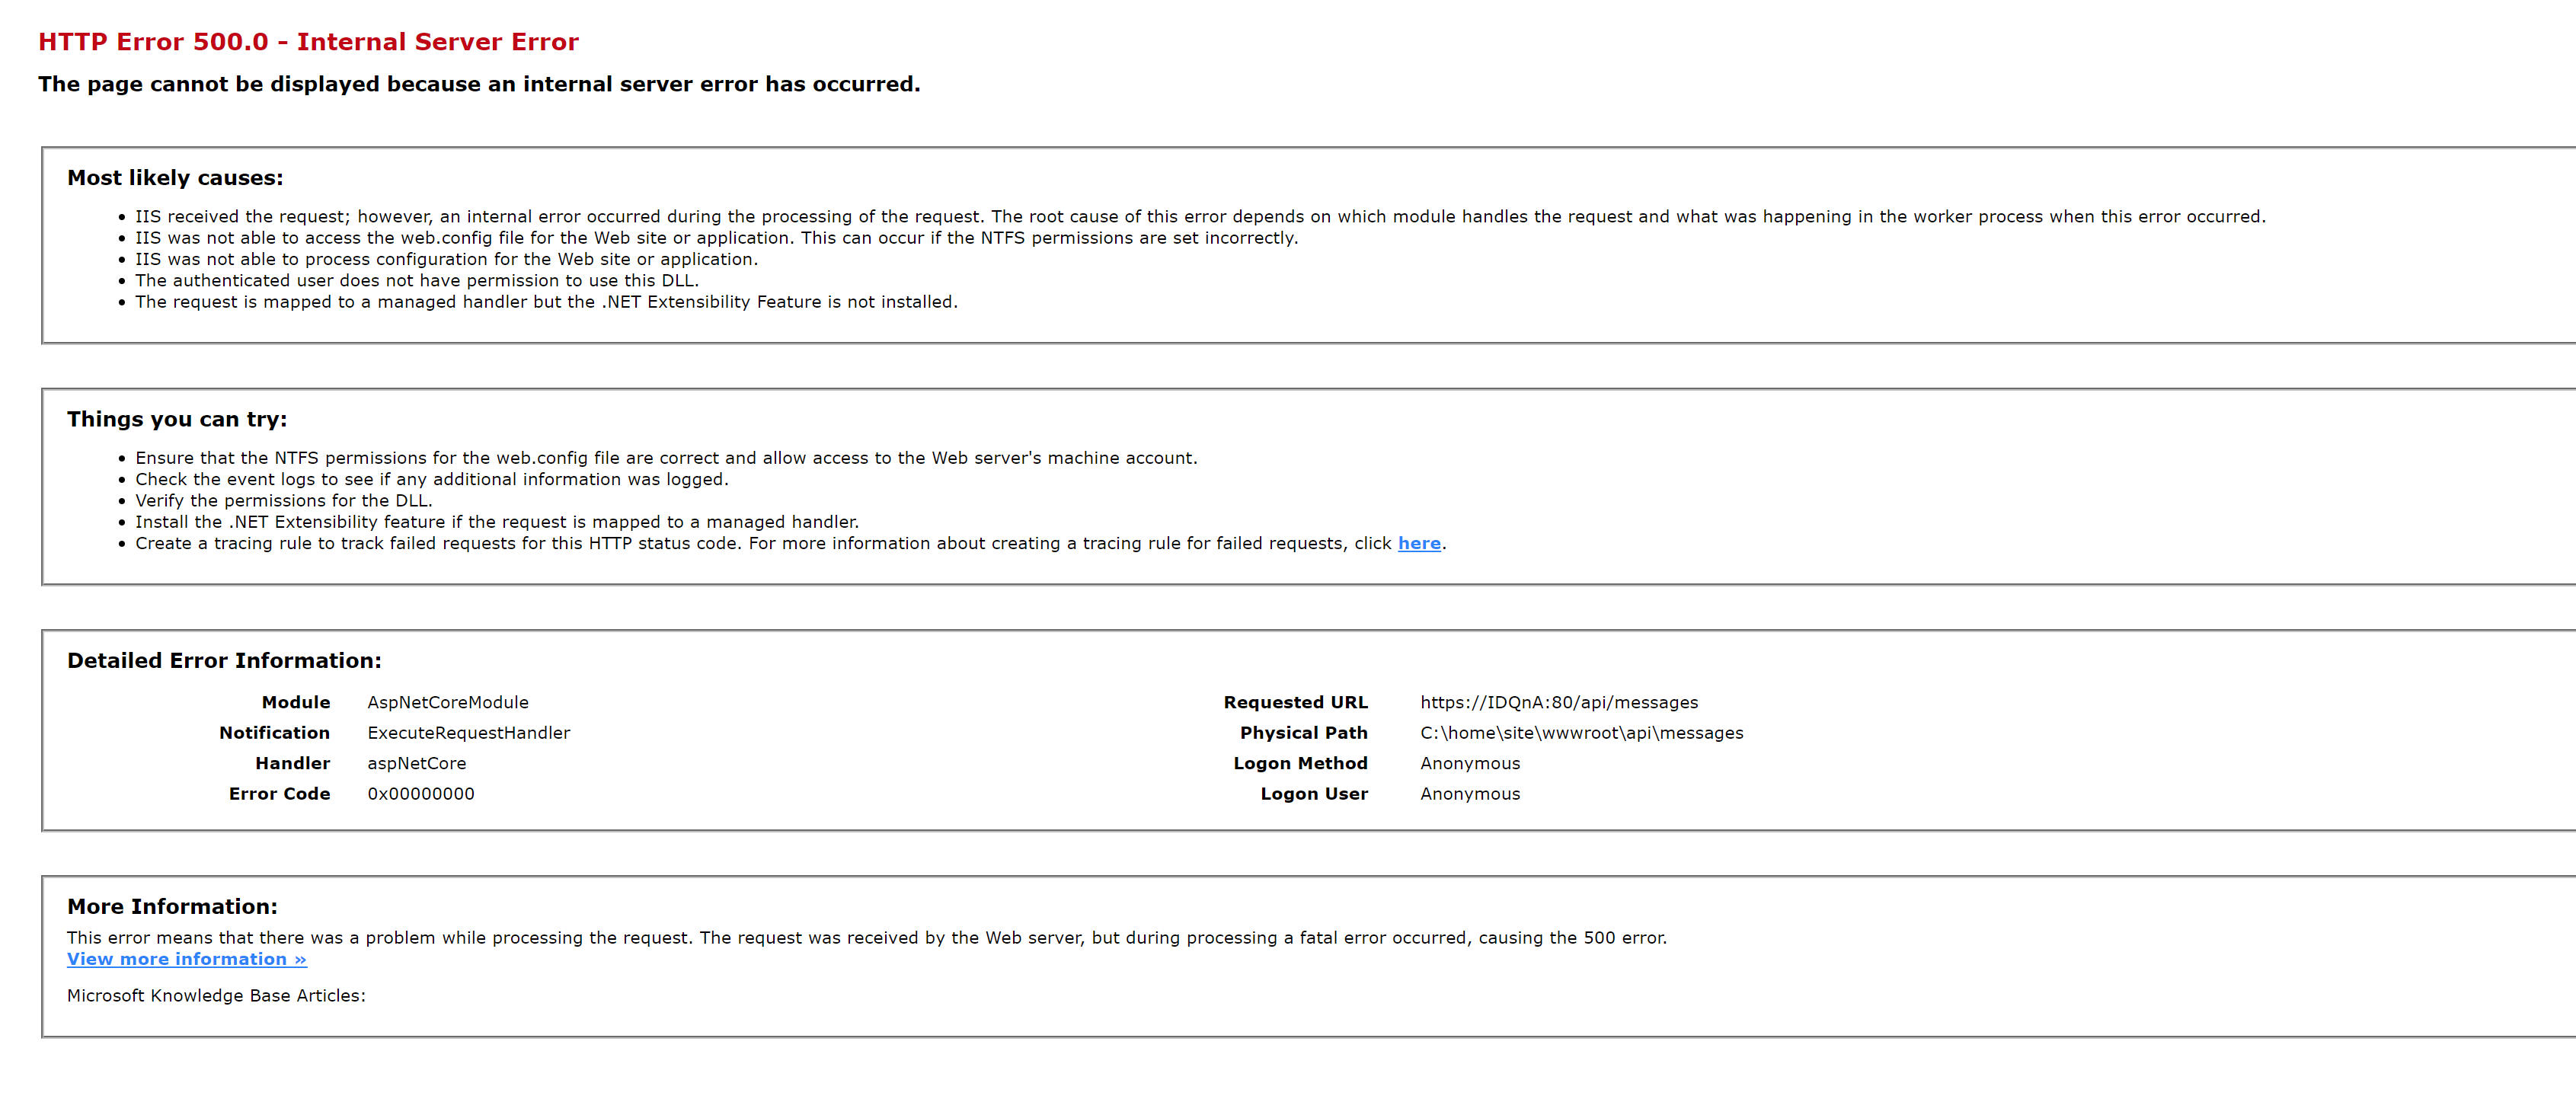Click the bullet 'IIS received the request; however…'
The width and height of the screenshot is (2576, 1099).
click(x=1200, y=217)
